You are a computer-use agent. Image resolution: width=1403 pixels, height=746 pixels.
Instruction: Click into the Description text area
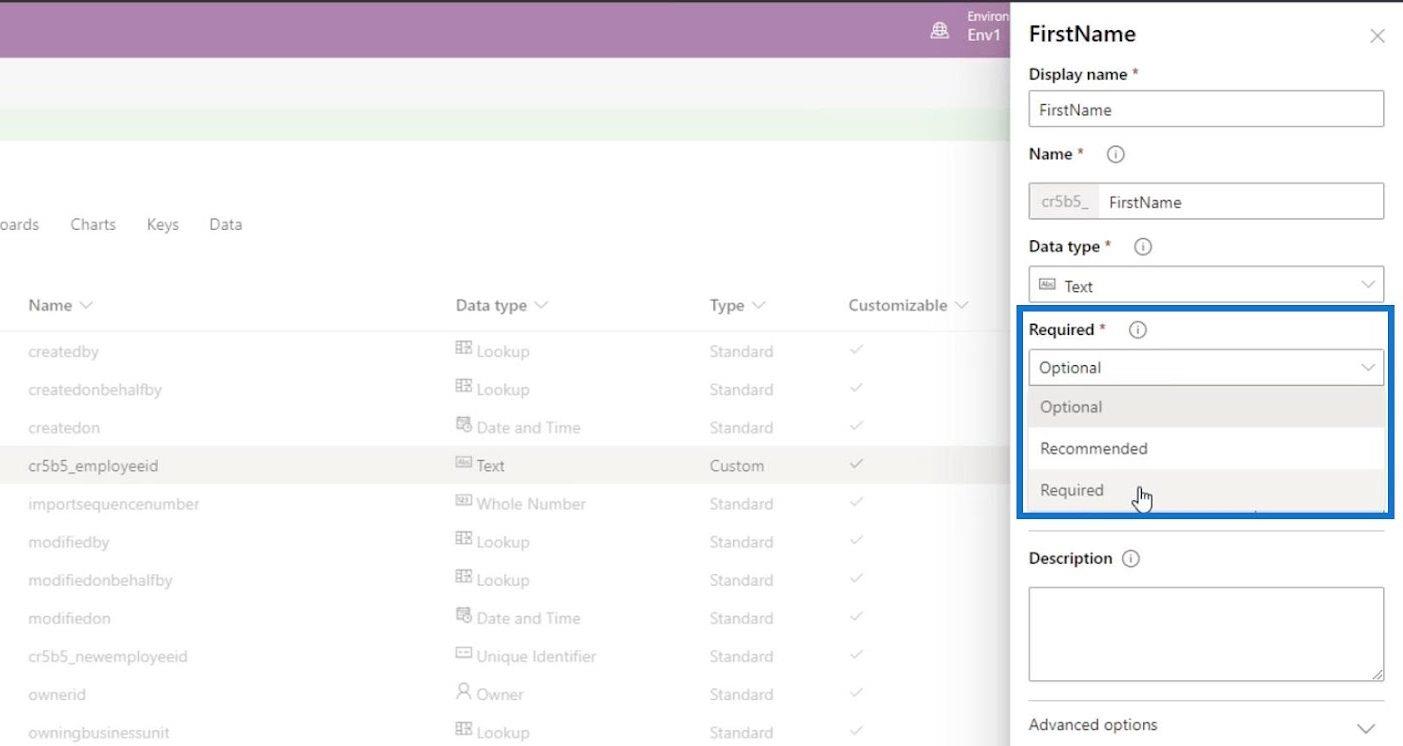click(x=1205, y=634)
